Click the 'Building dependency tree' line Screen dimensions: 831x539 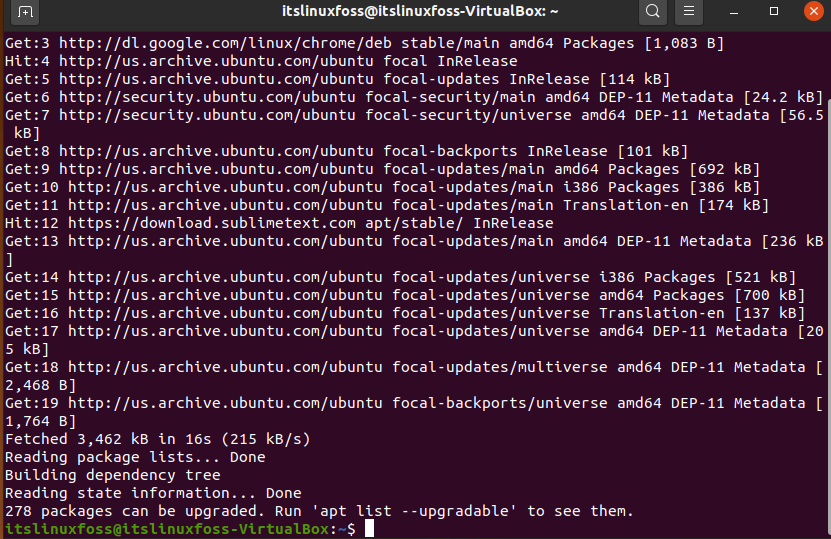(113, 476)
